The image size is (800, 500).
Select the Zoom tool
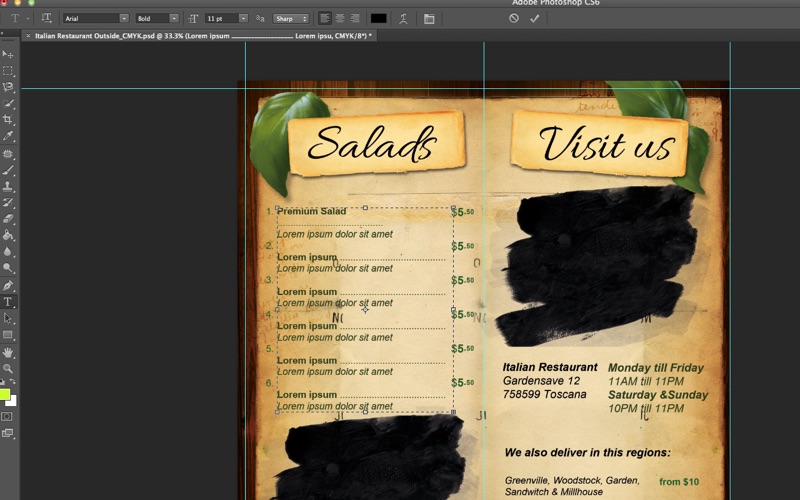click(8, 368)
